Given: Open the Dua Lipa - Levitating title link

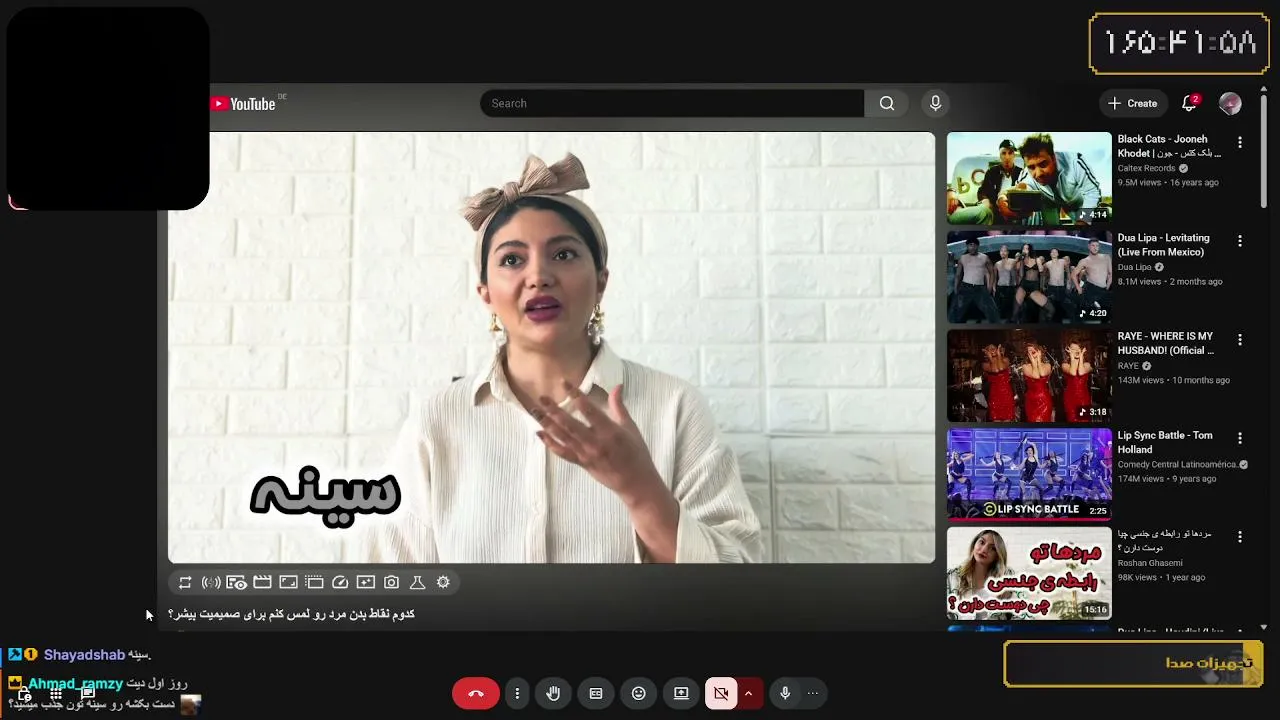Looking at the screenshot, I should [x=1164, y=245].
